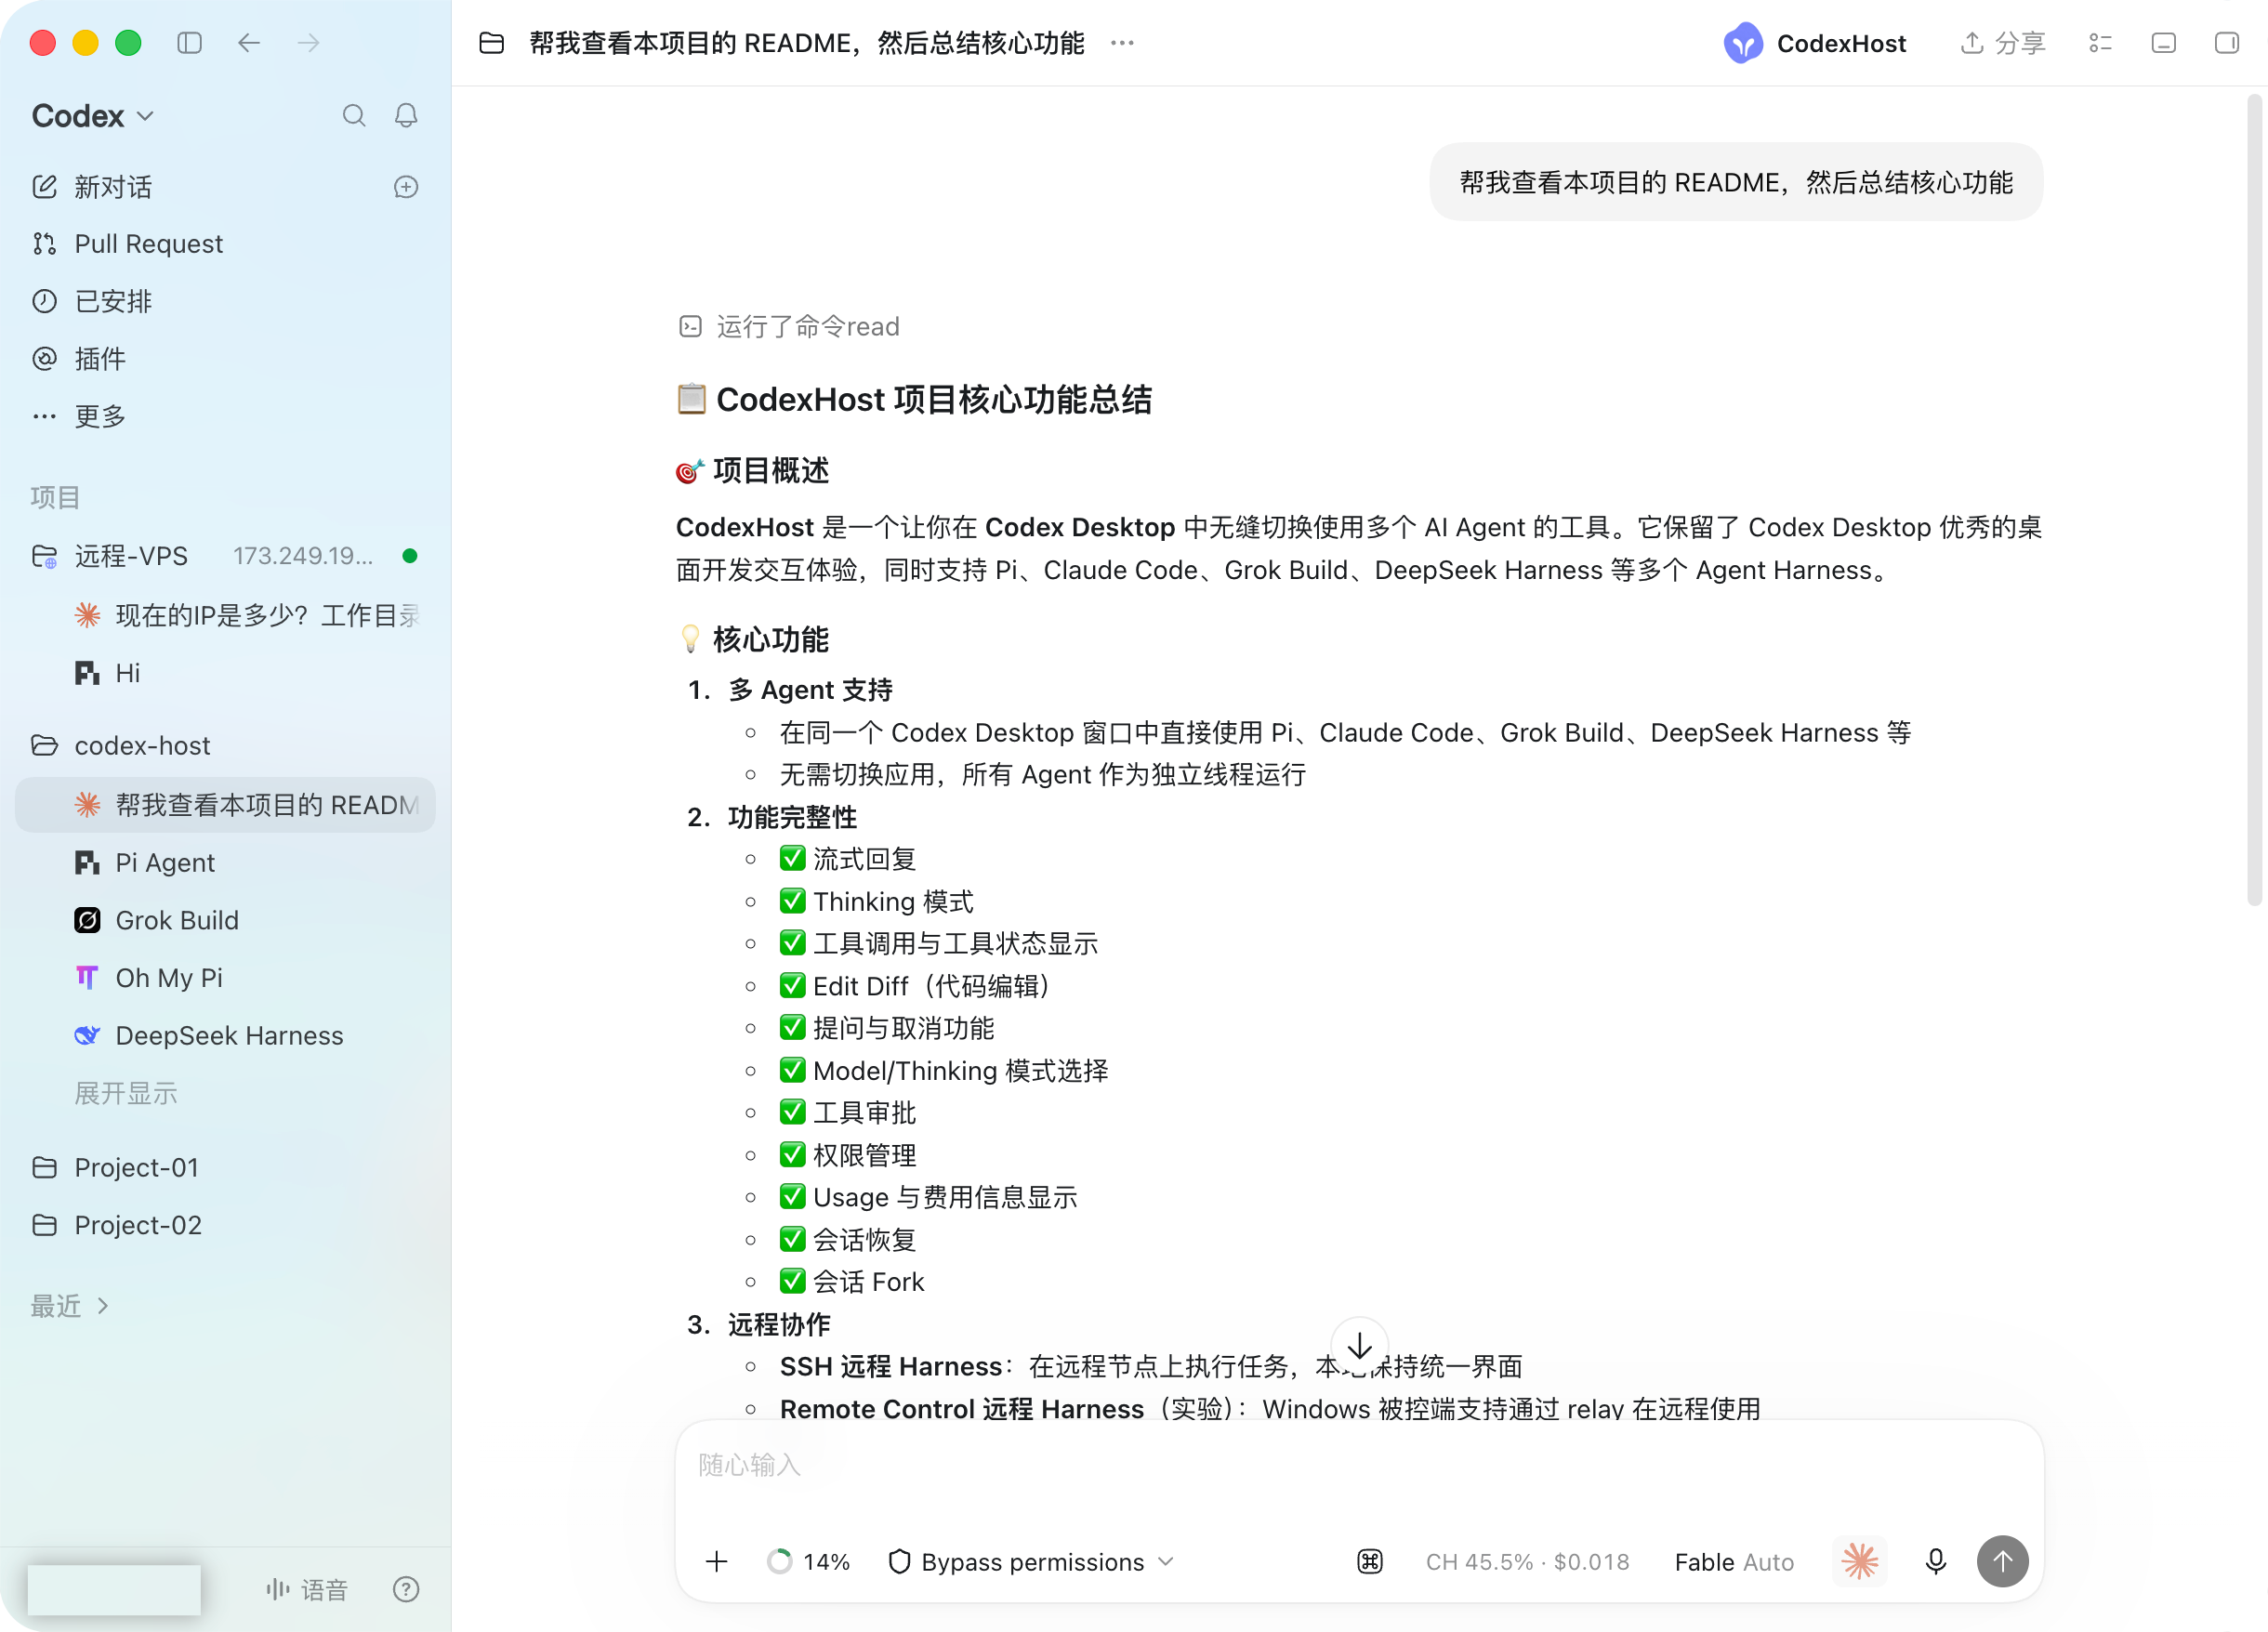Click the 分享 share button
2268x1632 pixels.
2003,43
